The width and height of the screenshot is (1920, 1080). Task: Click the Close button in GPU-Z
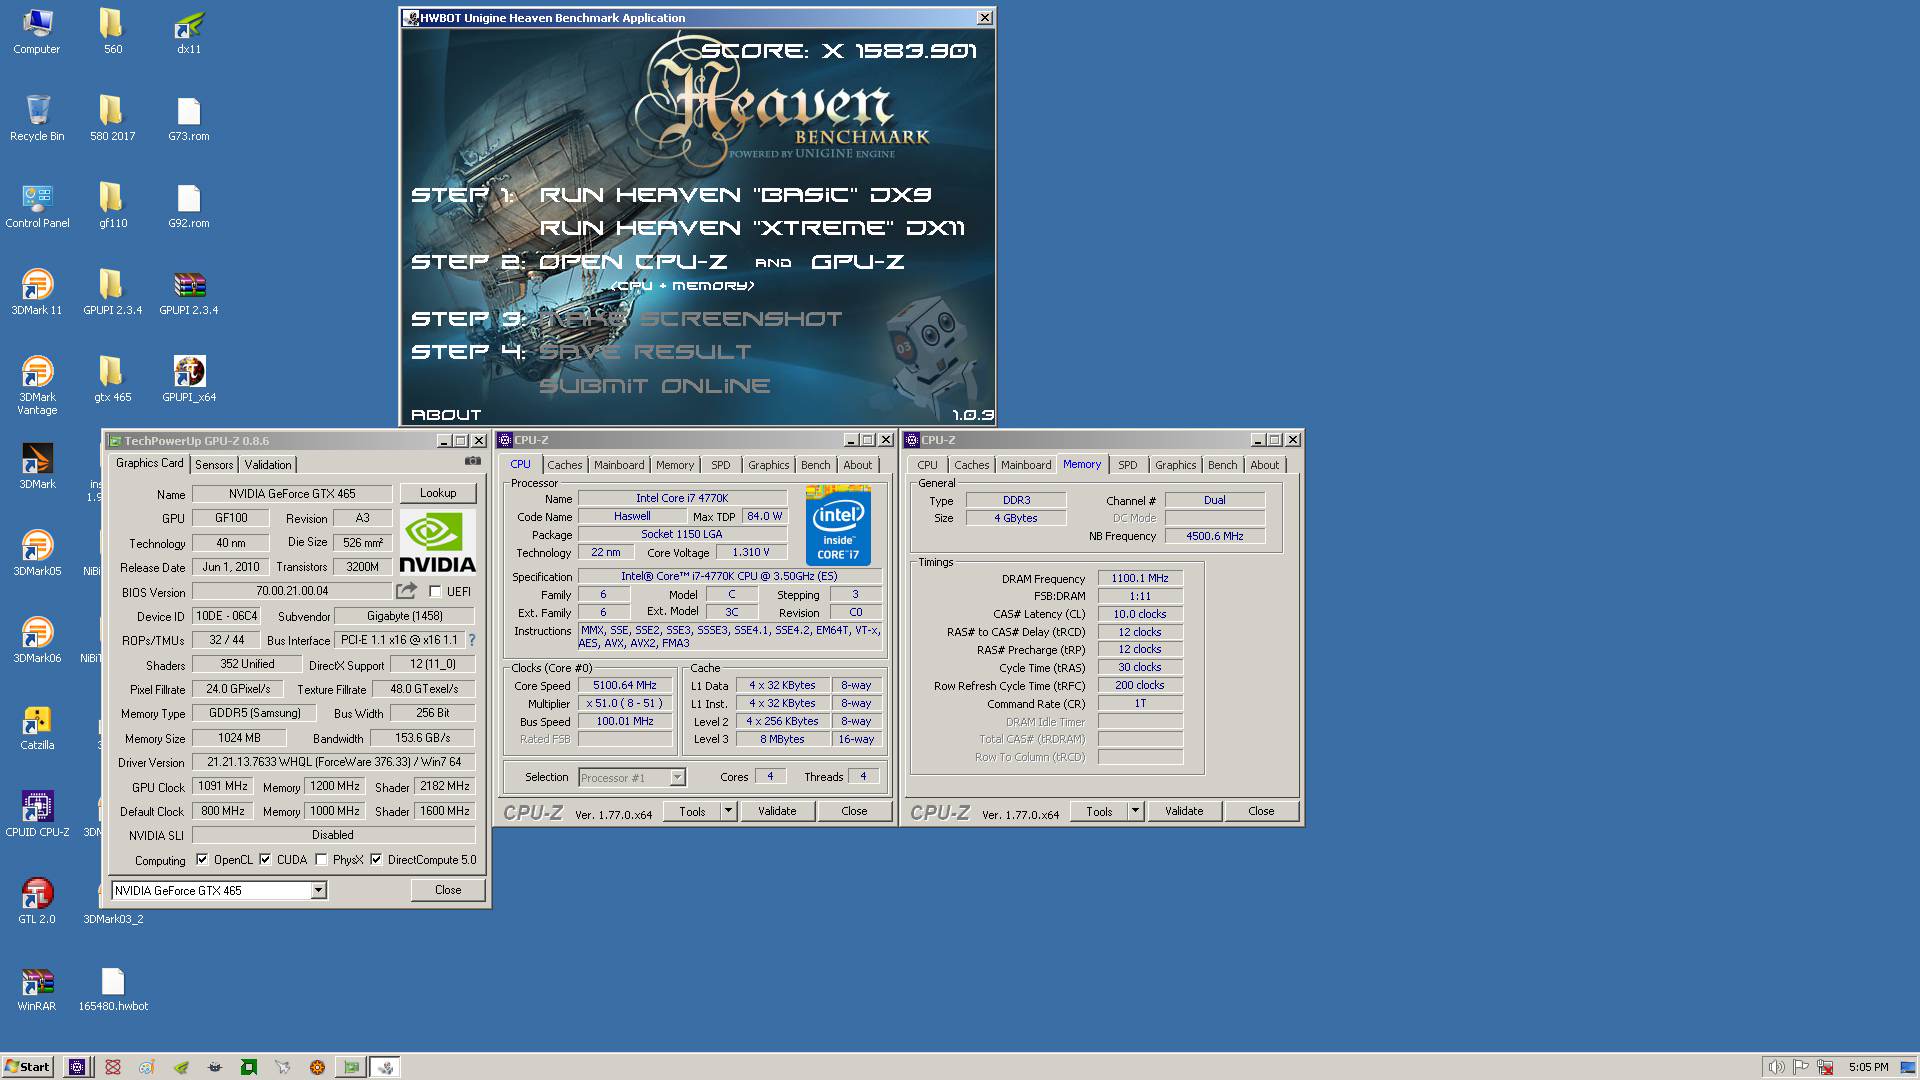point(448,890)
